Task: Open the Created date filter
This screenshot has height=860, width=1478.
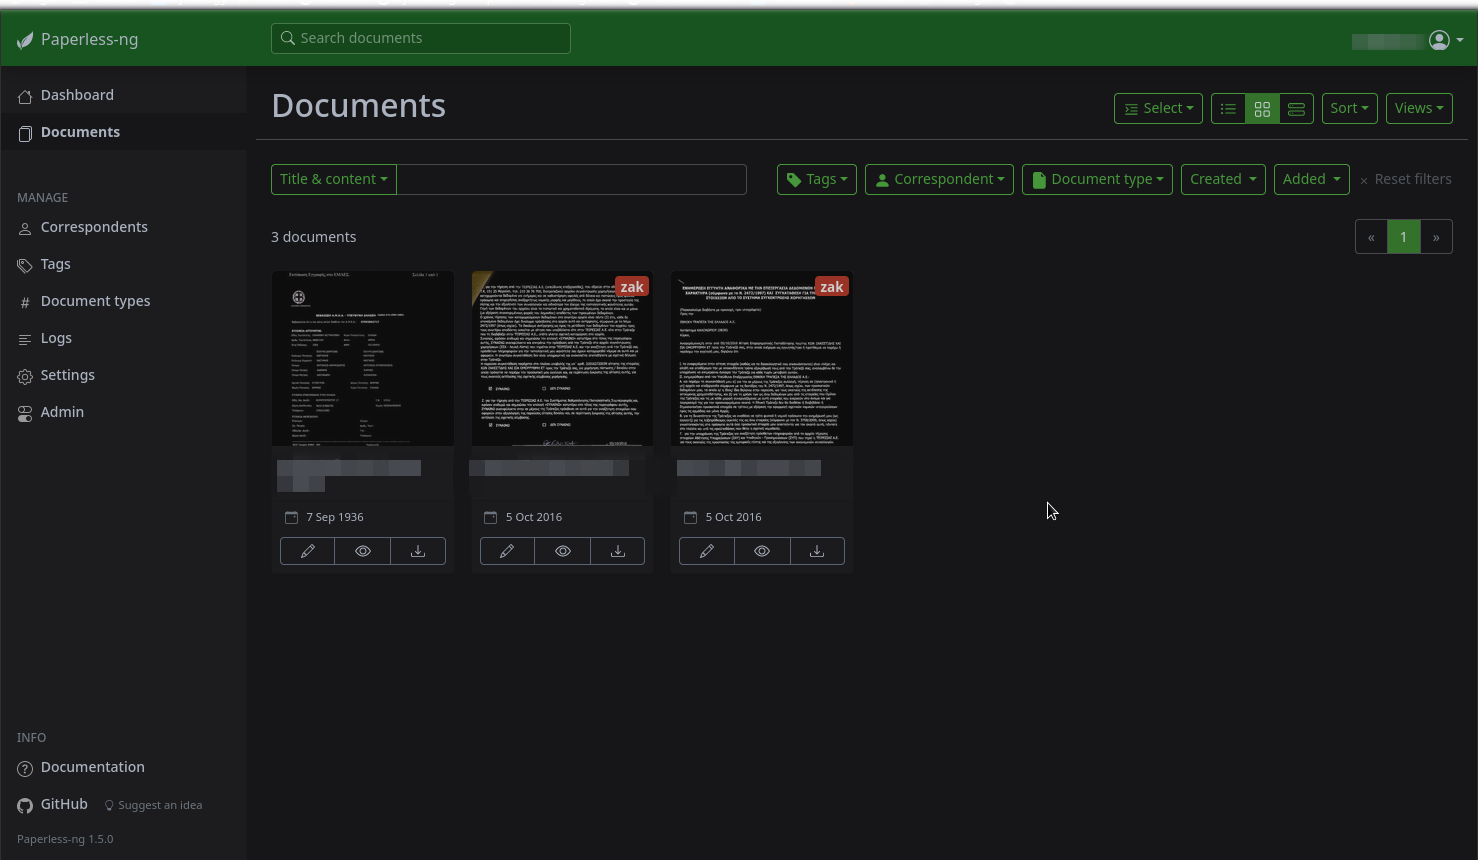Action: [1223, 179]
